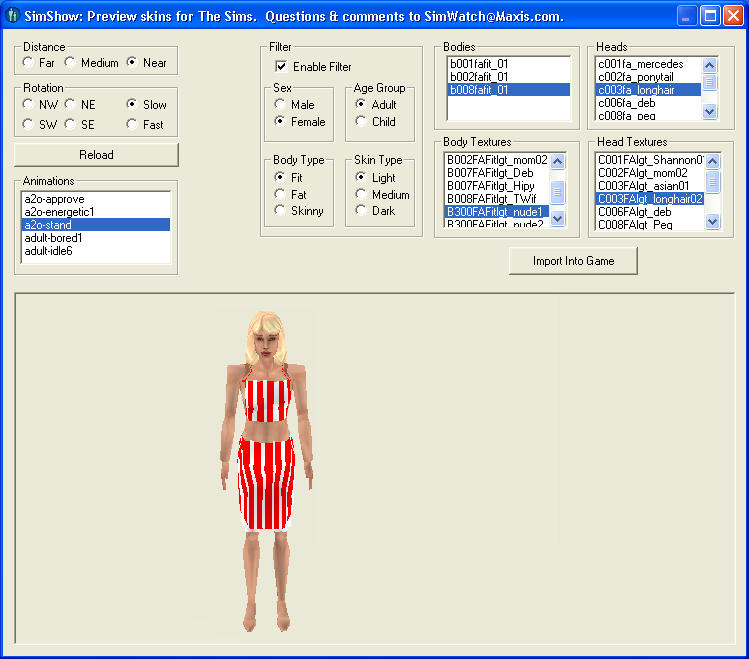Select body texture B002FAFitlgt_mom02
The width and height of the screenshot is (749, 659).
tap(497, 160)
